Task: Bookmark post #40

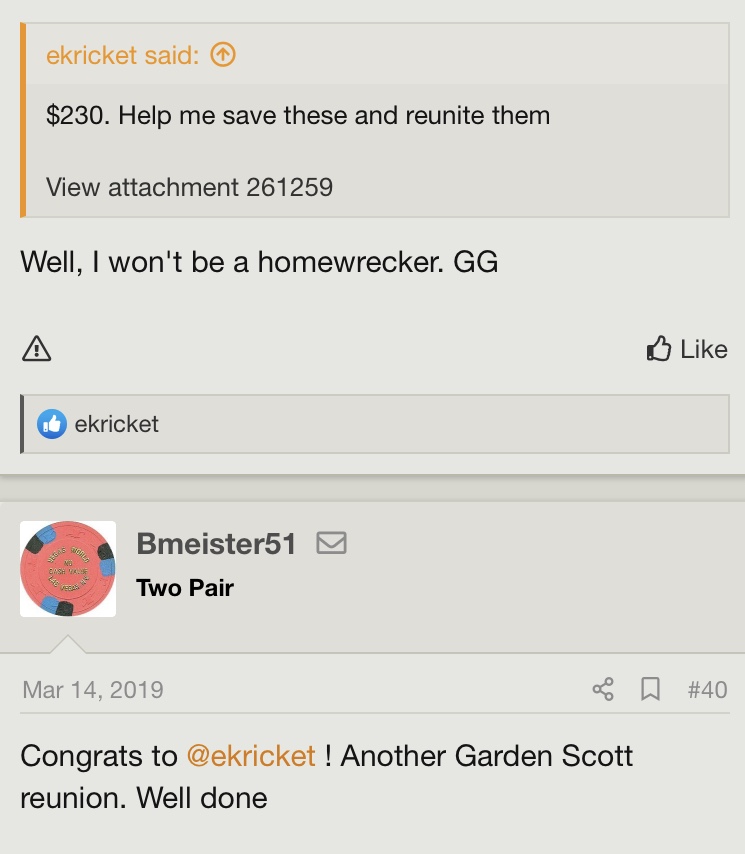Action: click(651, 689)
